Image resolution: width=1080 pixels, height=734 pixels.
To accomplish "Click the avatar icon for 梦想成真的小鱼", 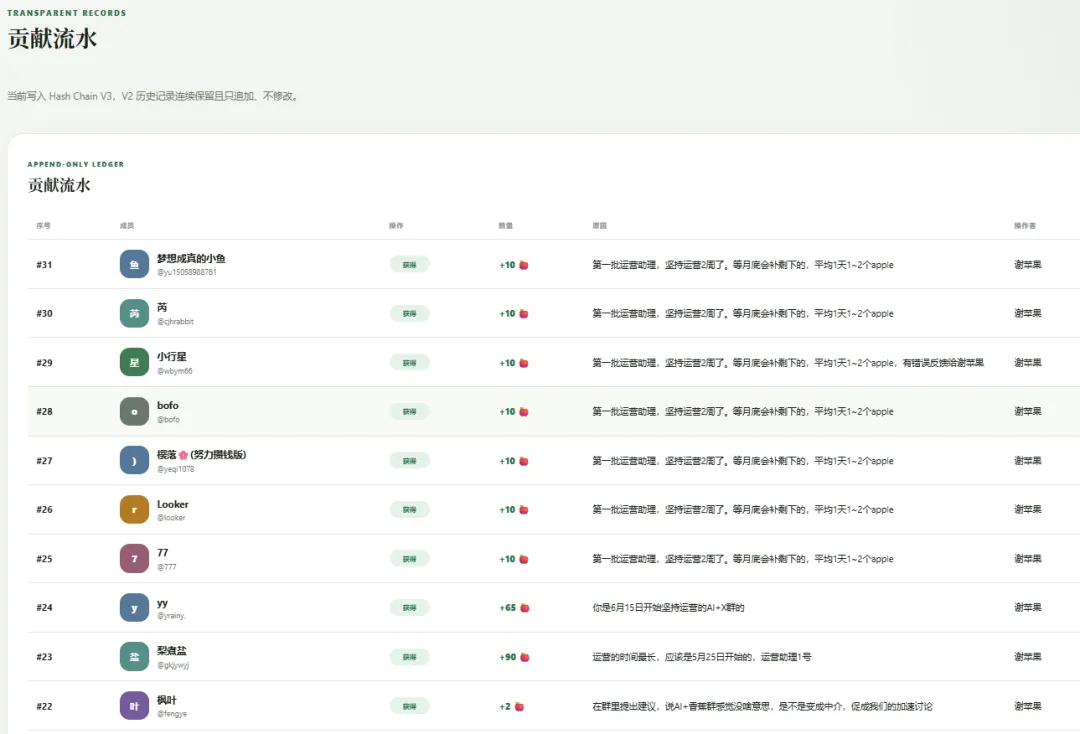I will pyautogui.click(x=134, y=264).
